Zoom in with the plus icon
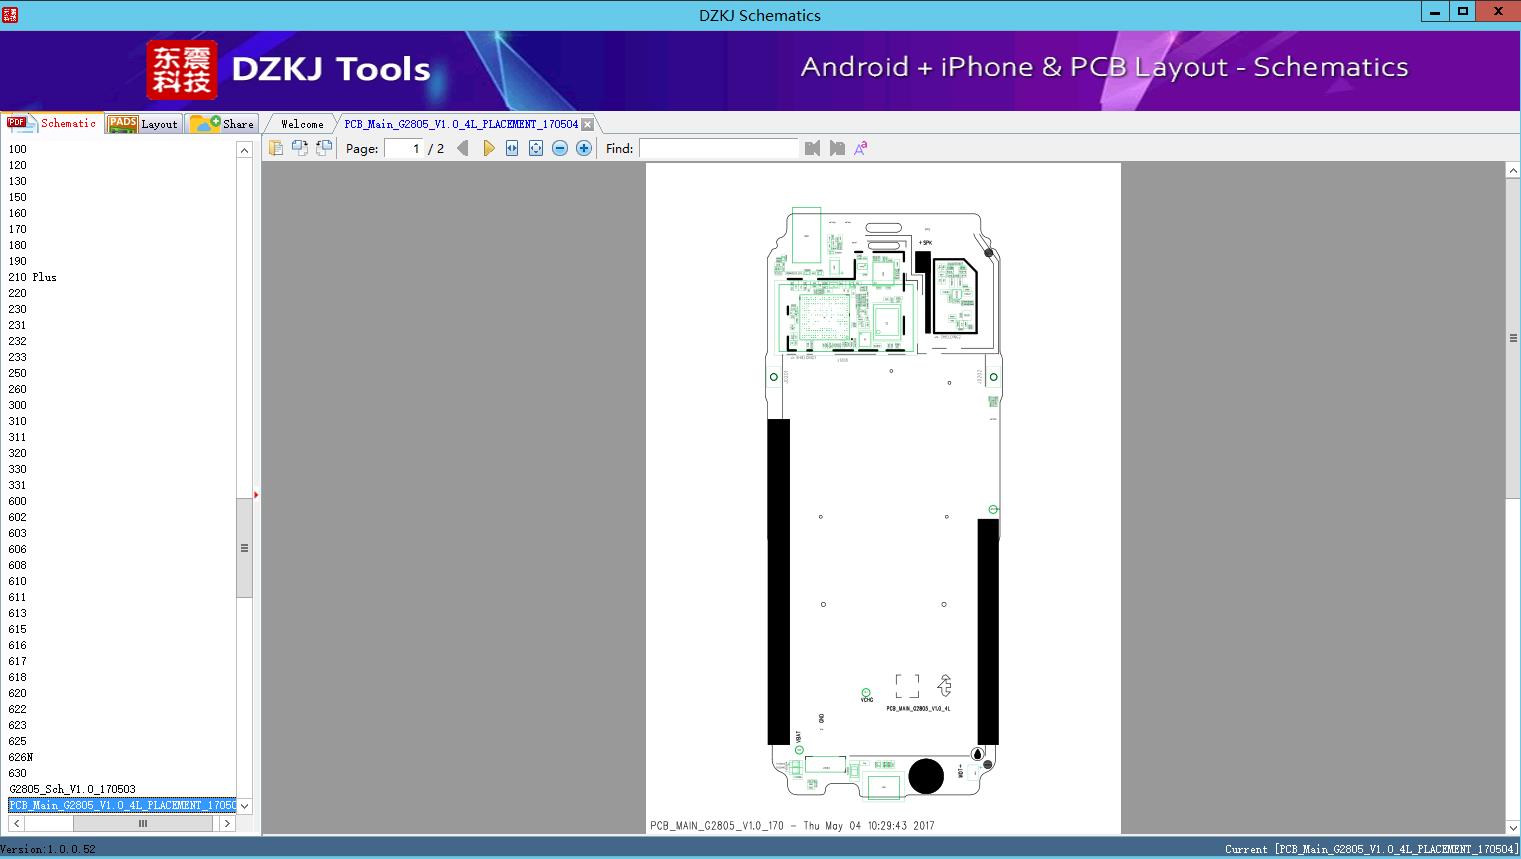 point(584,148)
